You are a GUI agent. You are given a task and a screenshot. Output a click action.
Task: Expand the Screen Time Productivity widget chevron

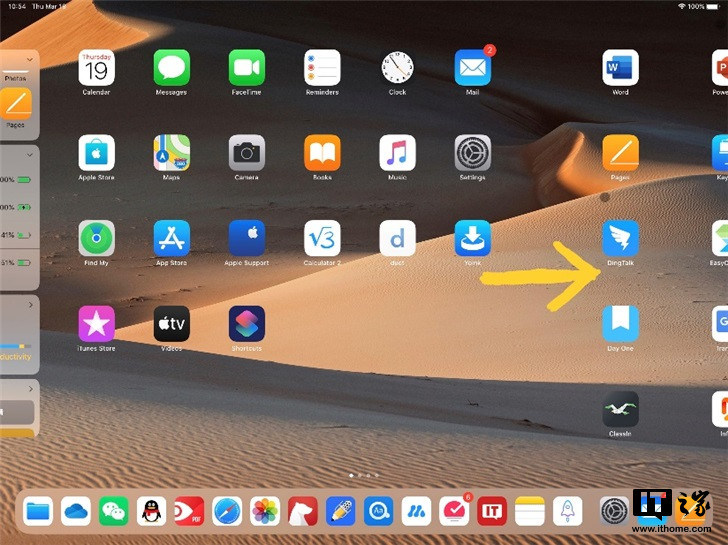pos(31,305)
